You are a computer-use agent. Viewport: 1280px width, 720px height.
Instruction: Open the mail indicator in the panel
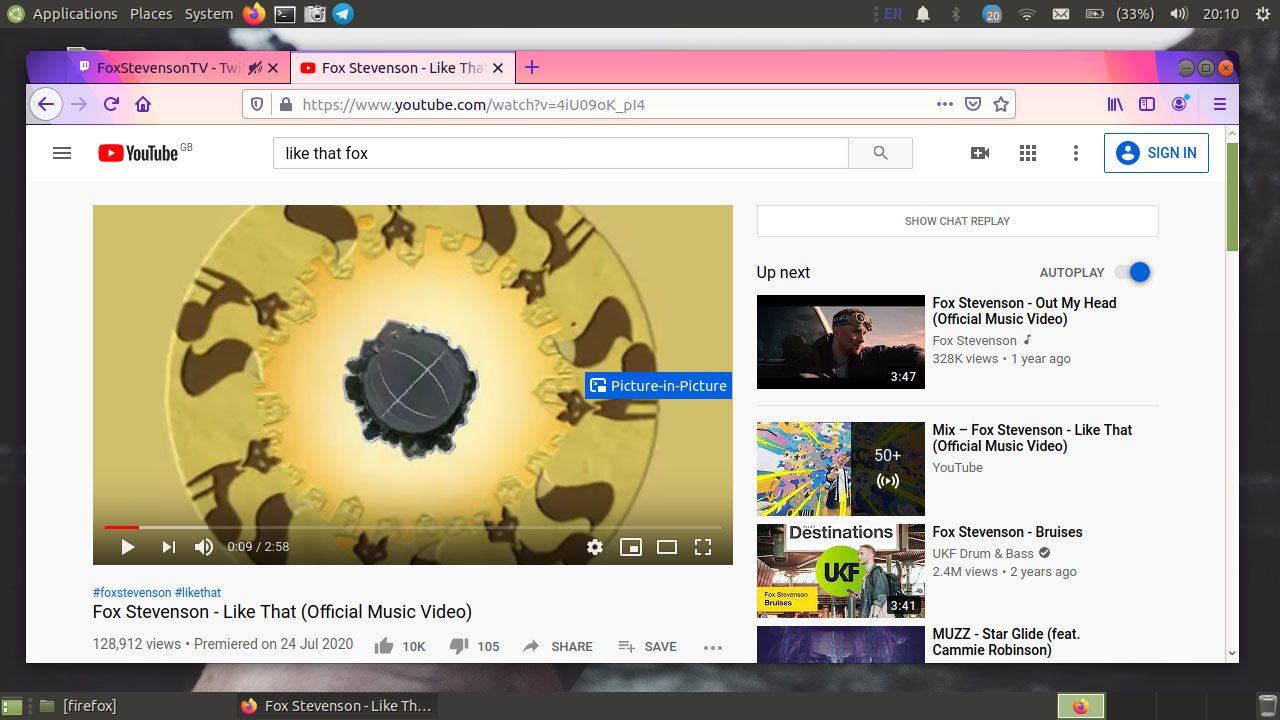tap(1061, 14)
